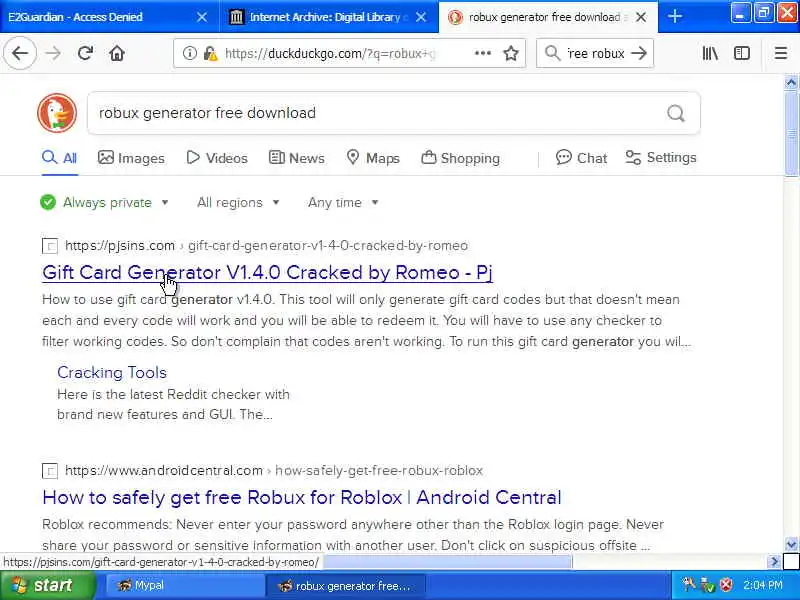Click the search magnifier in DuckDuckGo box
The height and width of the screenshot is (600, 800).
coord(676,113)
